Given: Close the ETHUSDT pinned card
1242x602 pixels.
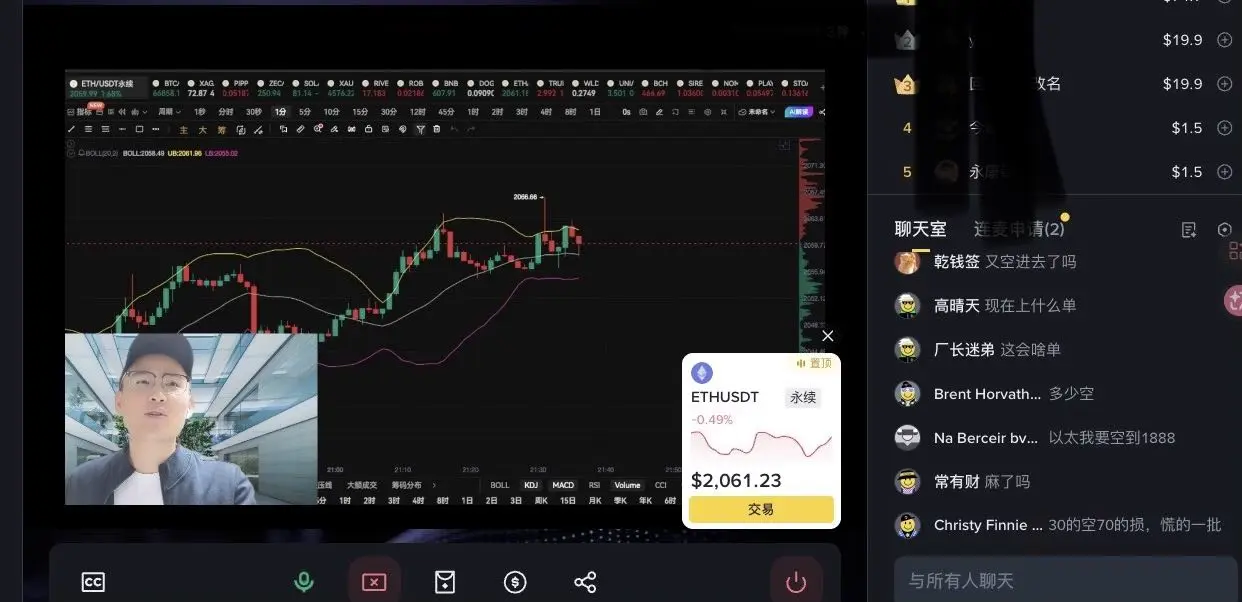Looking at the screenshot, I should (827, 336).
